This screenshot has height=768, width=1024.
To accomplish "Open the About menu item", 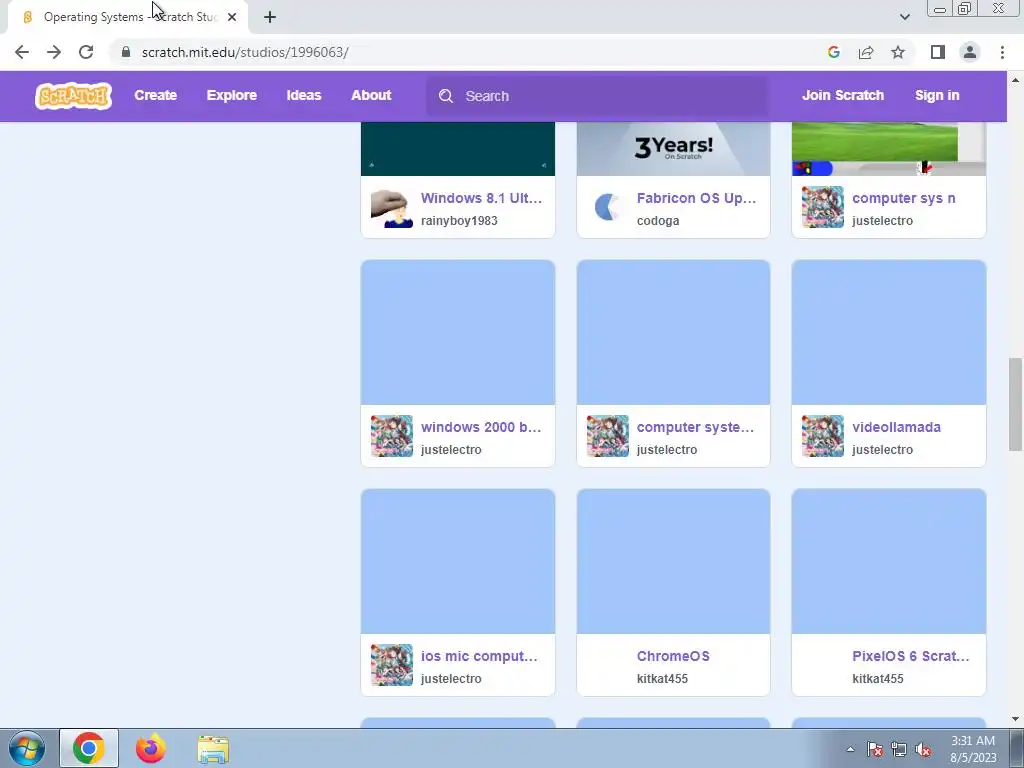I will (x=371, y=95).
